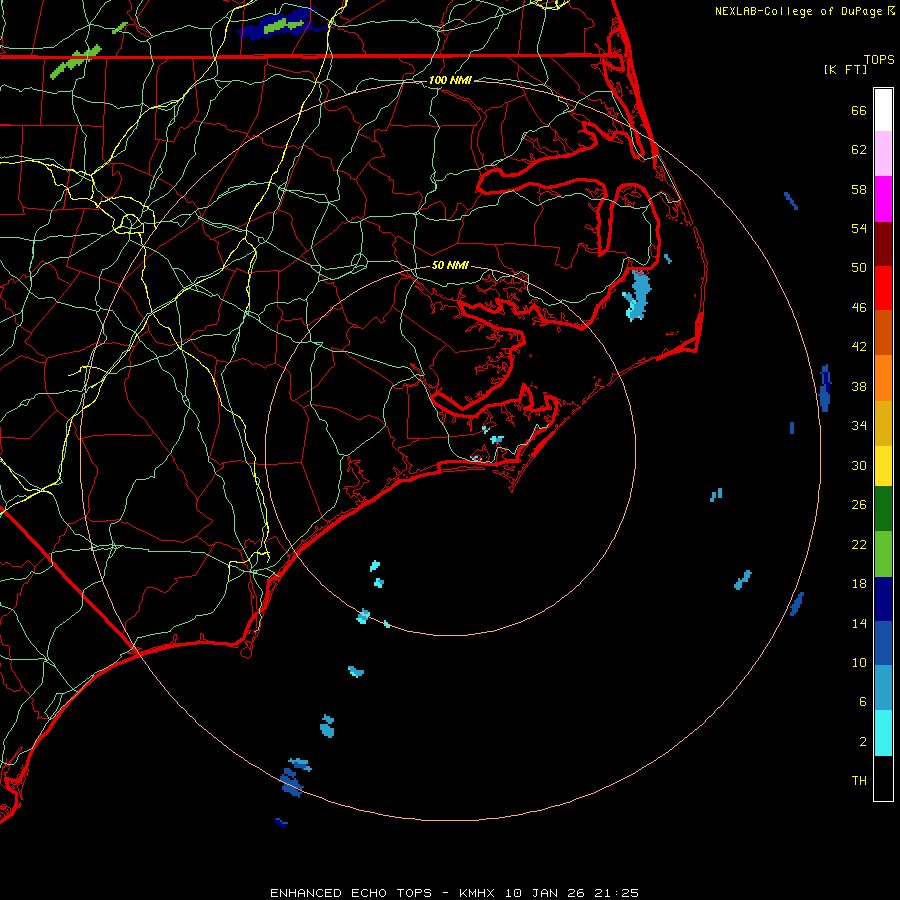Viewport: 900px width, 900px height.
Task: Click the '[K FT]' legend units label
Action: click(845, 69)
